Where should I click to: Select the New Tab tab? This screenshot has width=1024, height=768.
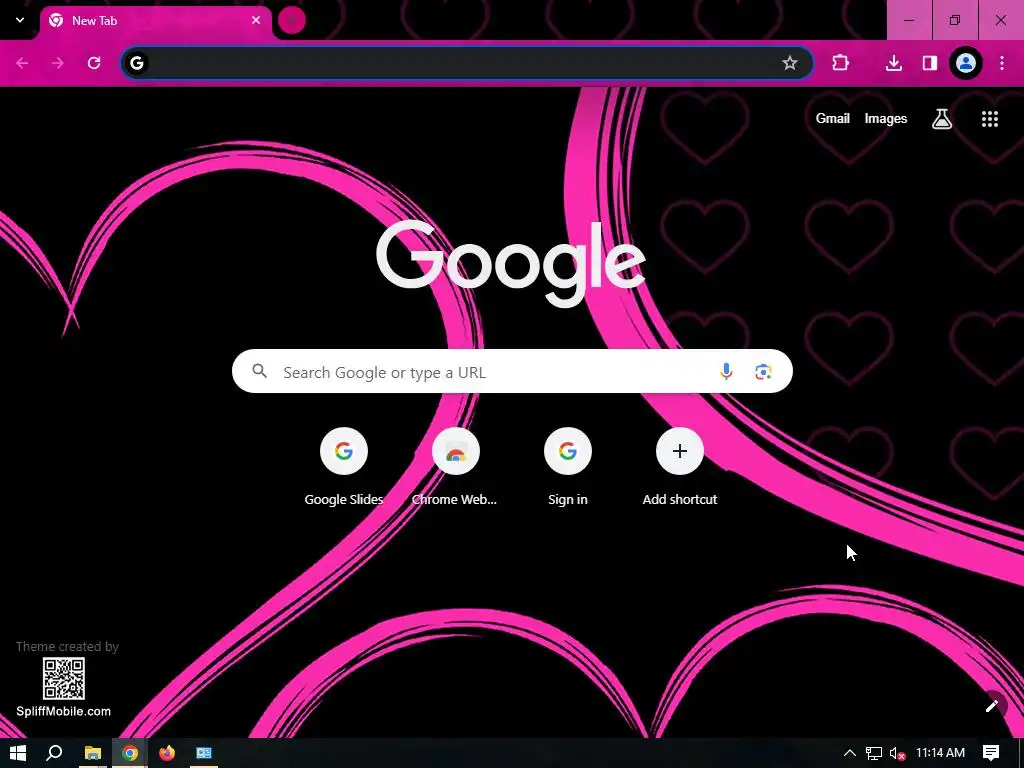[155, 21]
